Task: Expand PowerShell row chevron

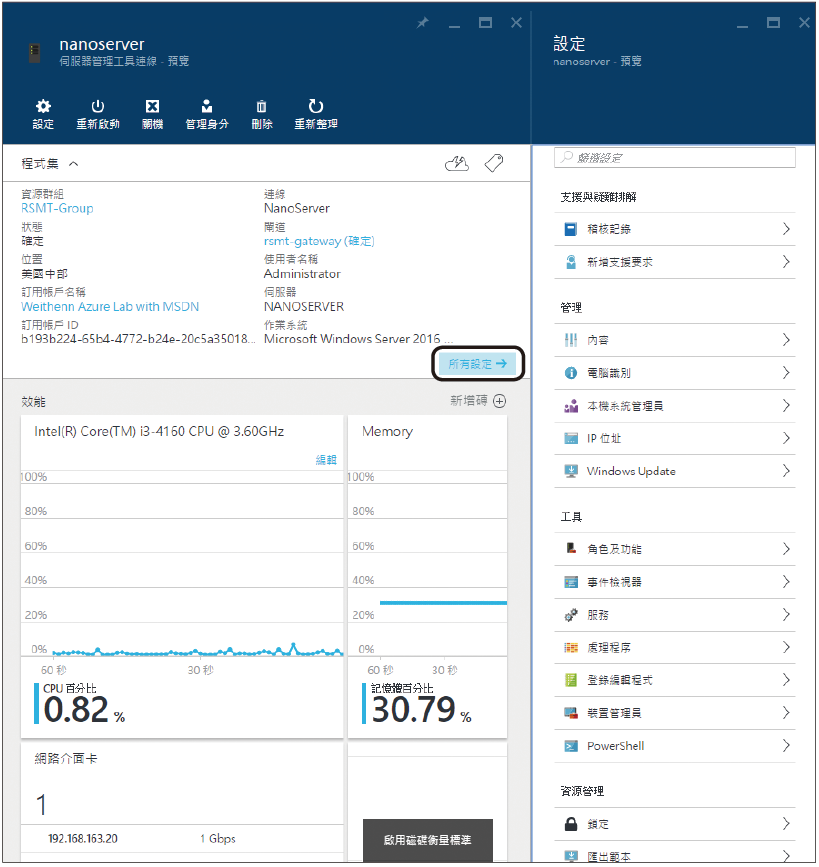Action: [786, 746]
